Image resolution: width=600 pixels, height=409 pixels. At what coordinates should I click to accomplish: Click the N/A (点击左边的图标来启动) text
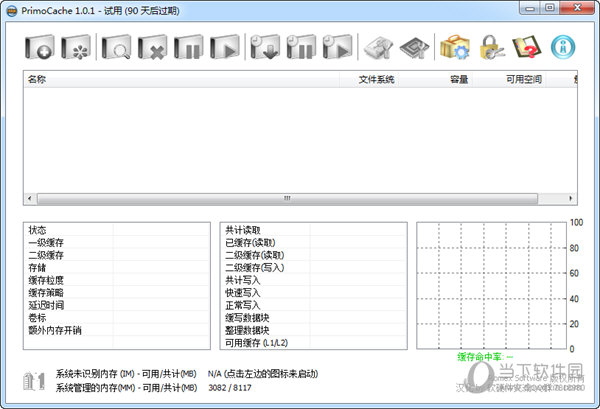click(x=262, y=373)
